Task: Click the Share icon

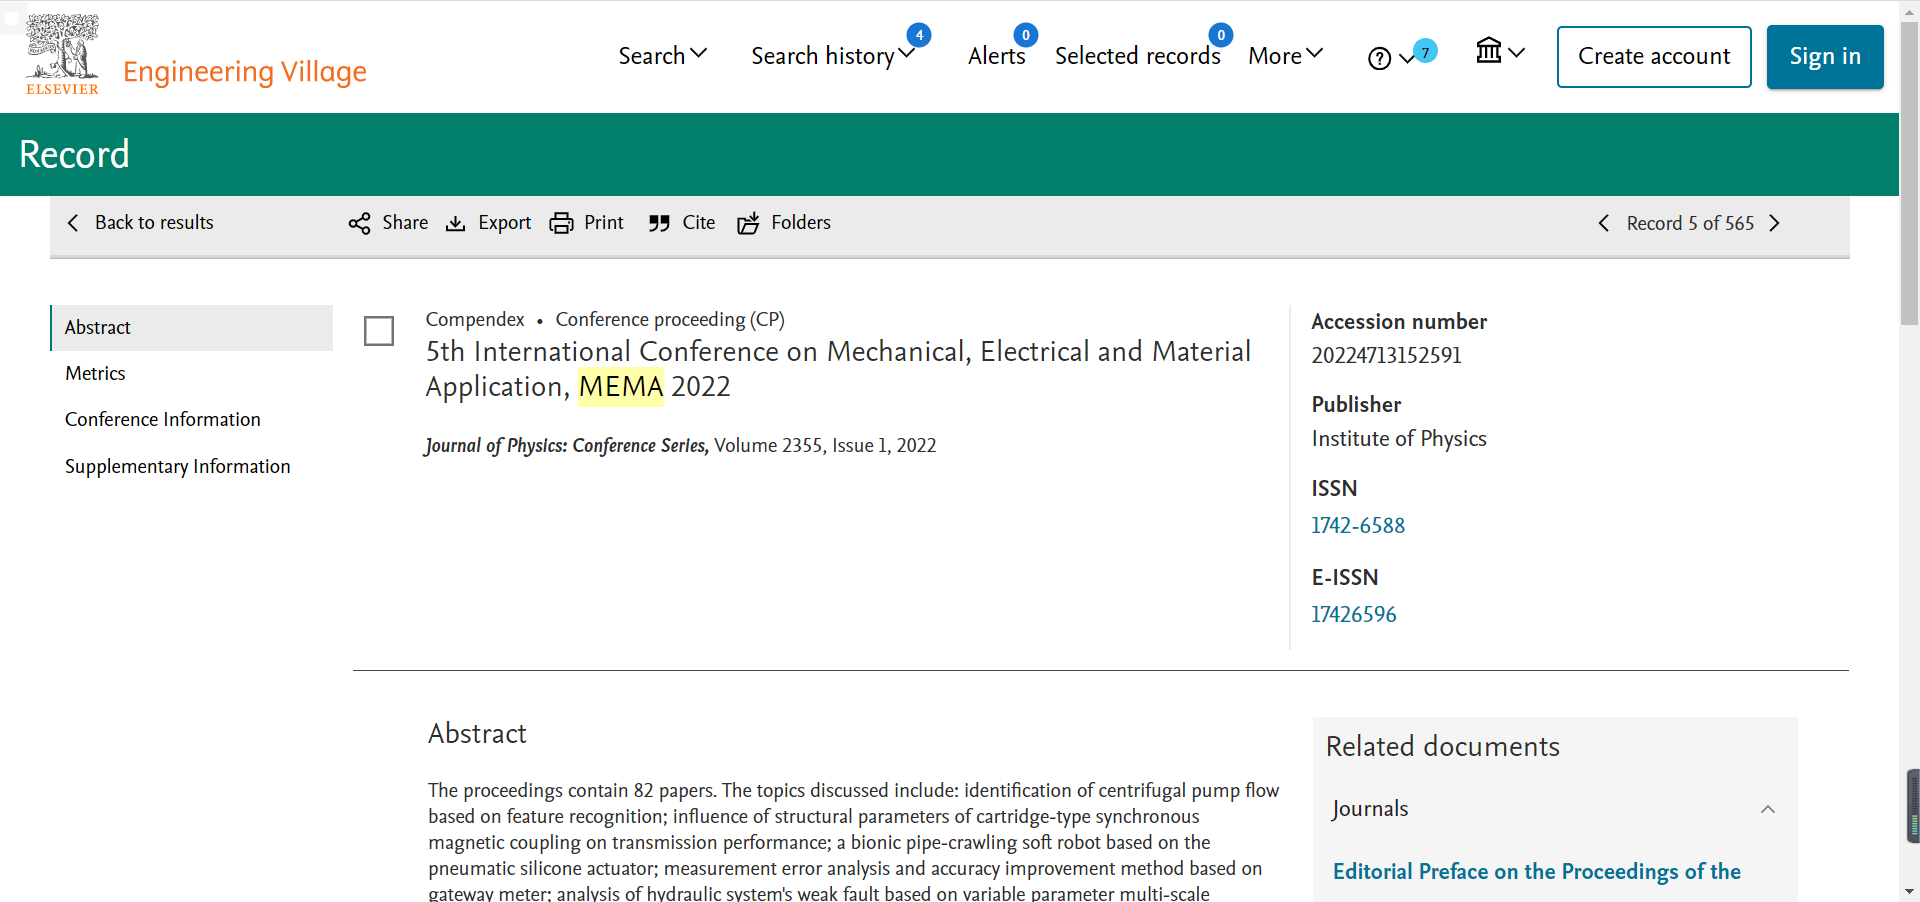Action: (359, 223)
